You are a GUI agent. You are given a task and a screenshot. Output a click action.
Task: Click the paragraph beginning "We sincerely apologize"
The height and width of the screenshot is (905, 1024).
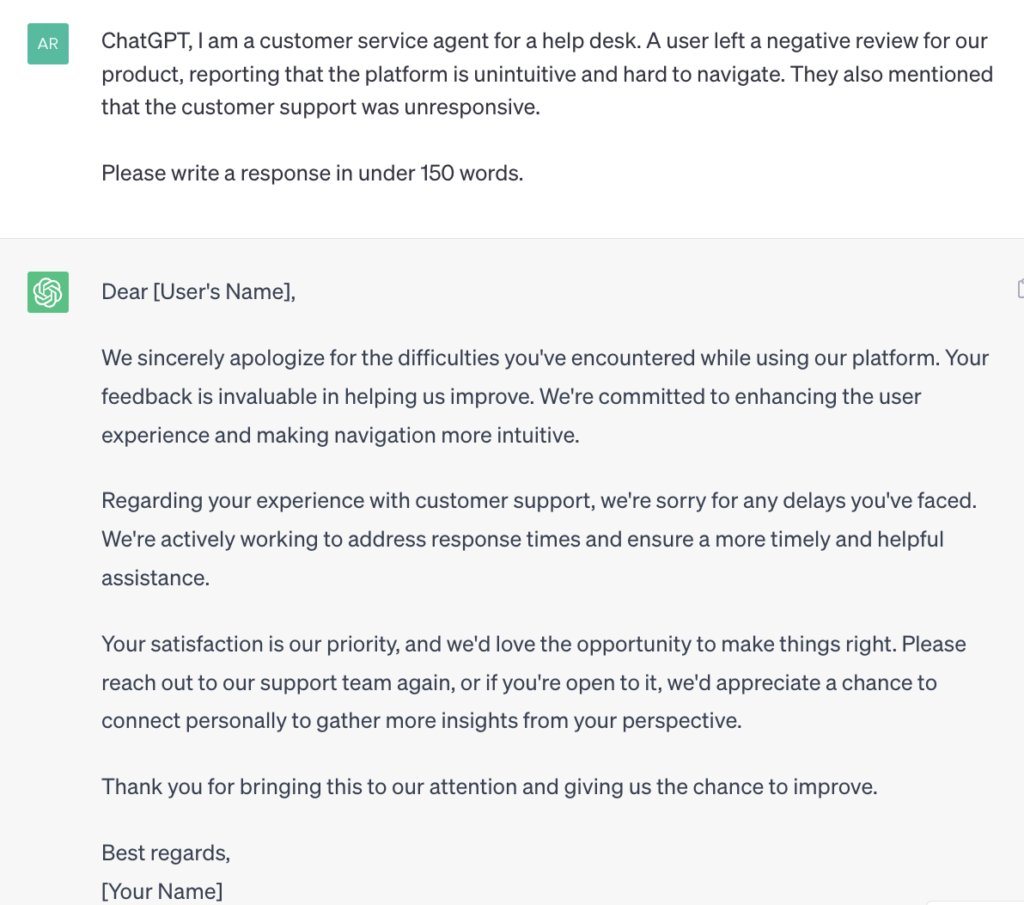click(x=545, y=396)
